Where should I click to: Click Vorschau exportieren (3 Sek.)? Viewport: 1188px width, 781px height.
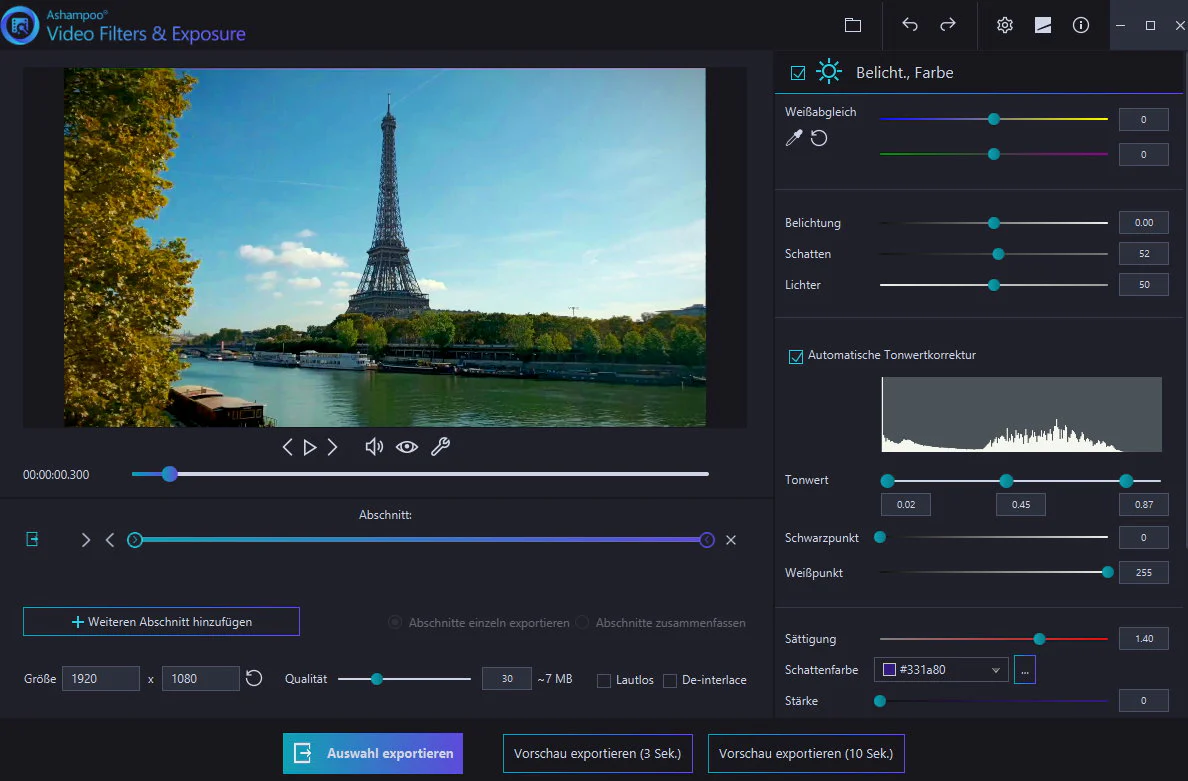click(598, 754)
